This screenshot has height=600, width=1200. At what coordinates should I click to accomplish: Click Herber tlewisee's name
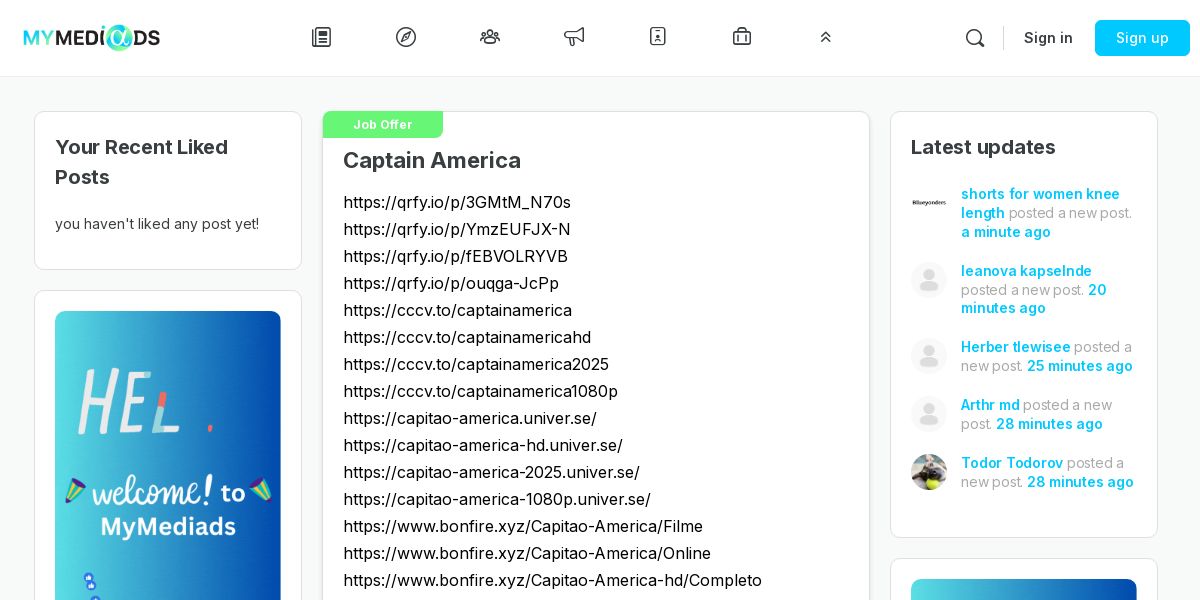point(1015,347)
